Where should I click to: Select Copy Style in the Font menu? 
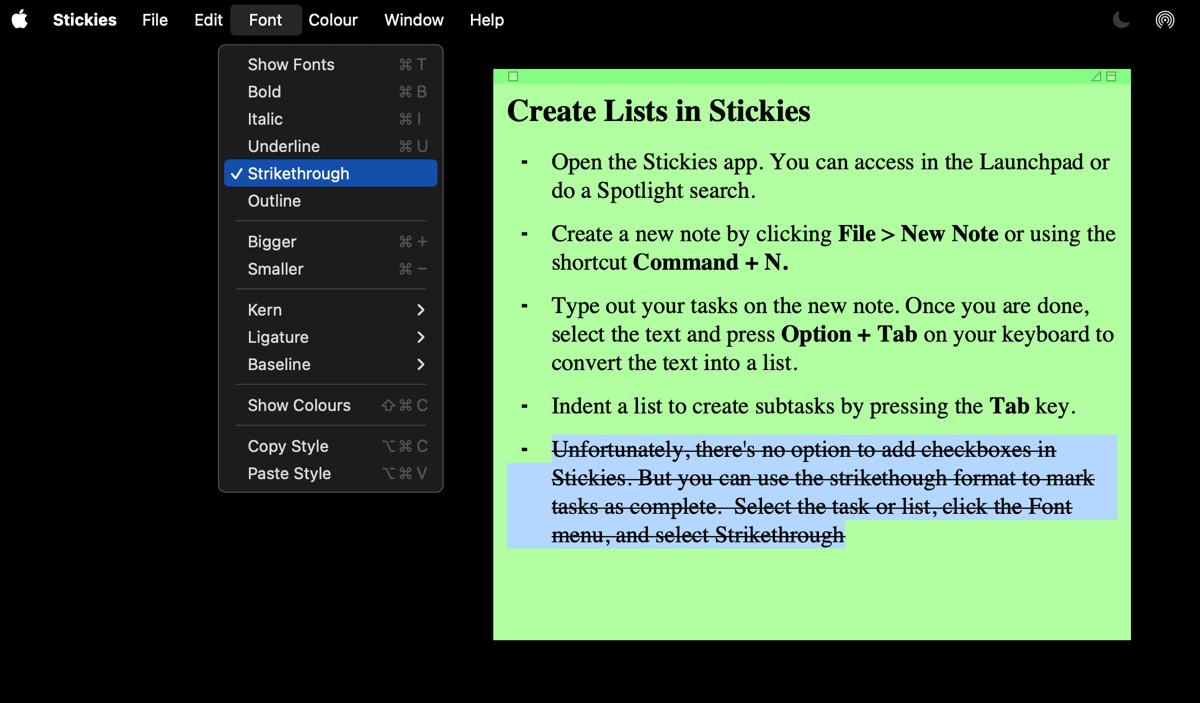[331, 446]
